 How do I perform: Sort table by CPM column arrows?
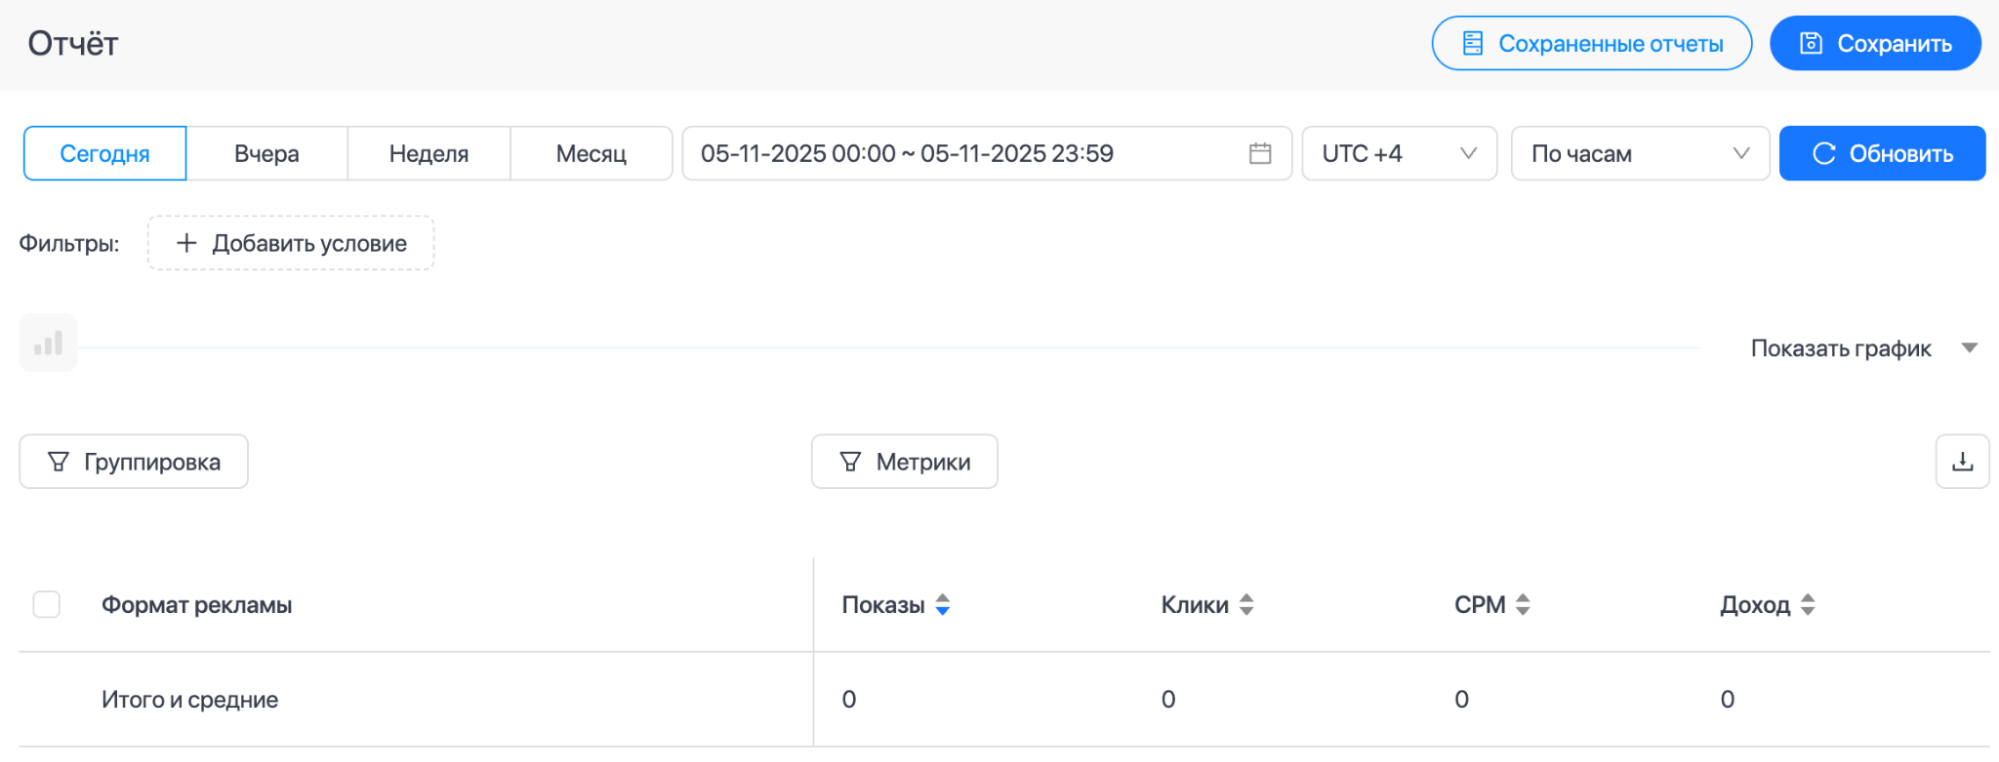[1522, 604]
